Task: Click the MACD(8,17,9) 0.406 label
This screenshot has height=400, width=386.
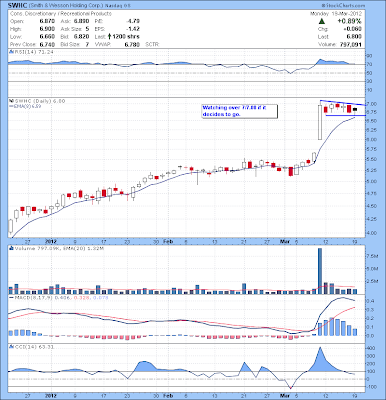Action: point(43,297)
